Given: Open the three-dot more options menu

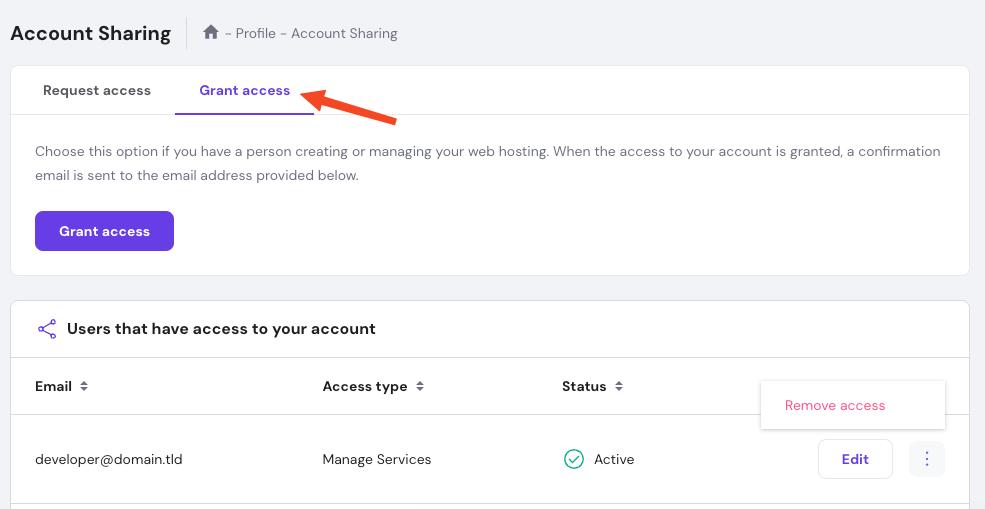Looking at the screenshot, I should pyautogui.click(x=927, y=459).
